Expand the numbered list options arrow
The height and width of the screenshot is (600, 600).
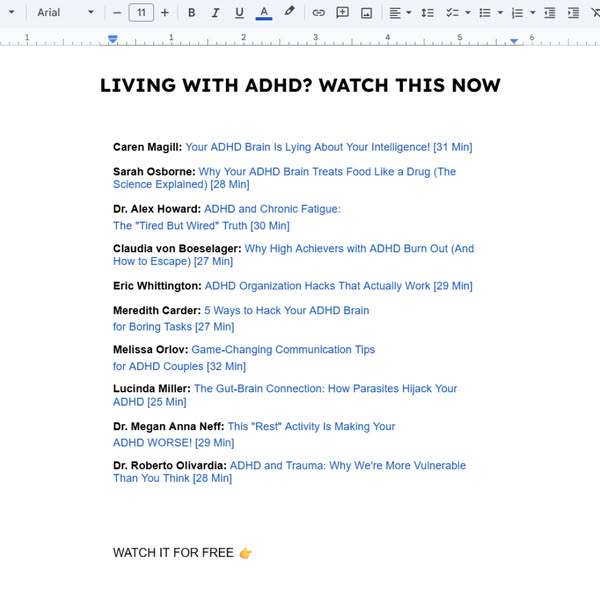533,13
